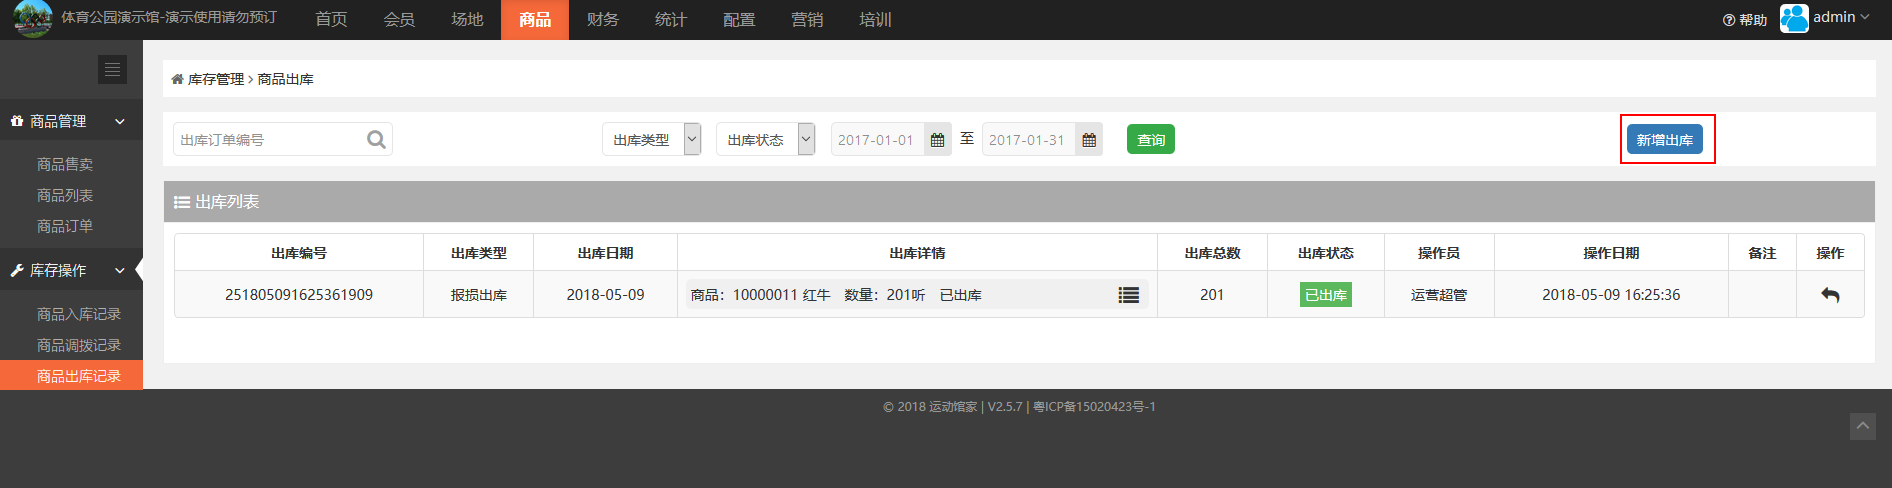Click the 出库编号 column header
Image resolution: width=1892 pixels, height=488 pixels.
pos(299,253)
